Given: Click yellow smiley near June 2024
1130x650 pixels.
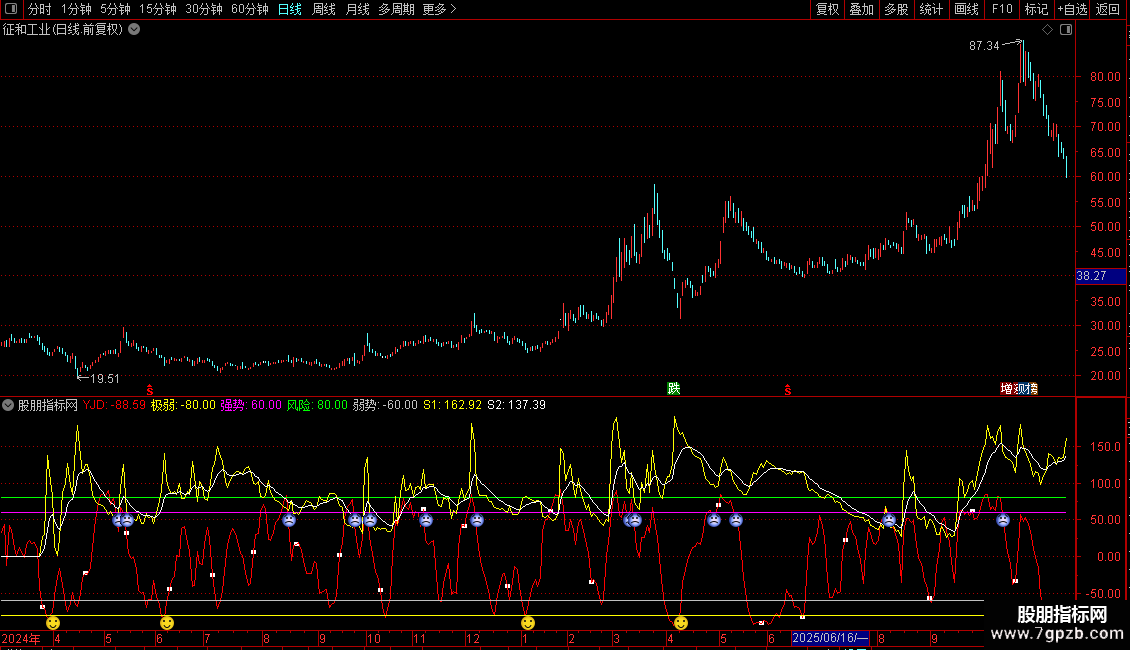Looking at the screenshot, I should 167,623.
